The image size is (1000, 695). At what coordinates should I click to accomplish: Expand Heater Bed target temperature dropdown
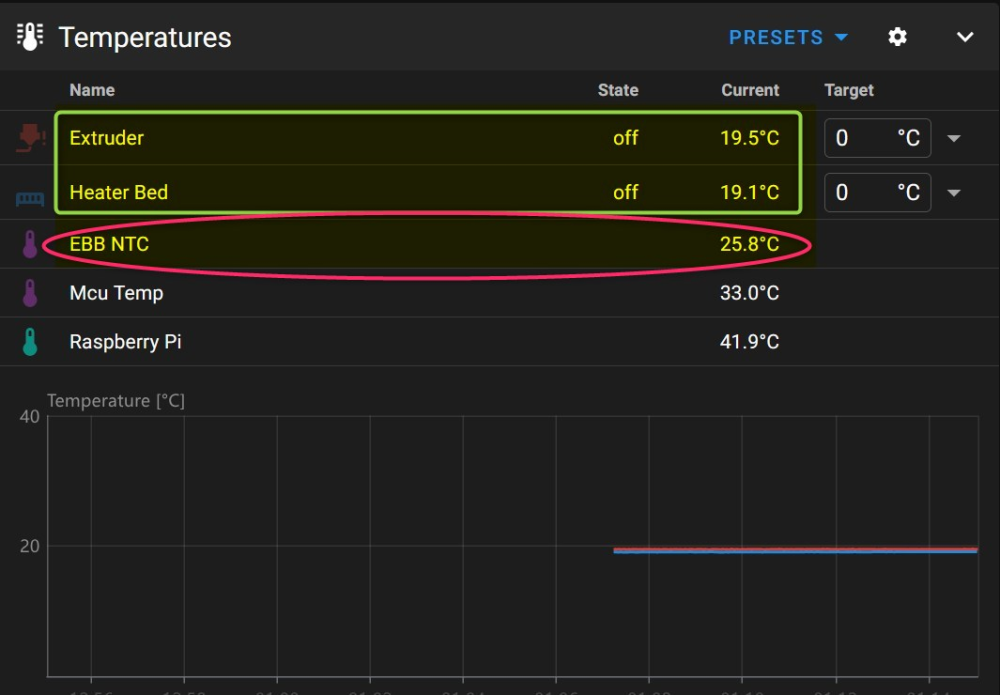click(x=954, y=193)
